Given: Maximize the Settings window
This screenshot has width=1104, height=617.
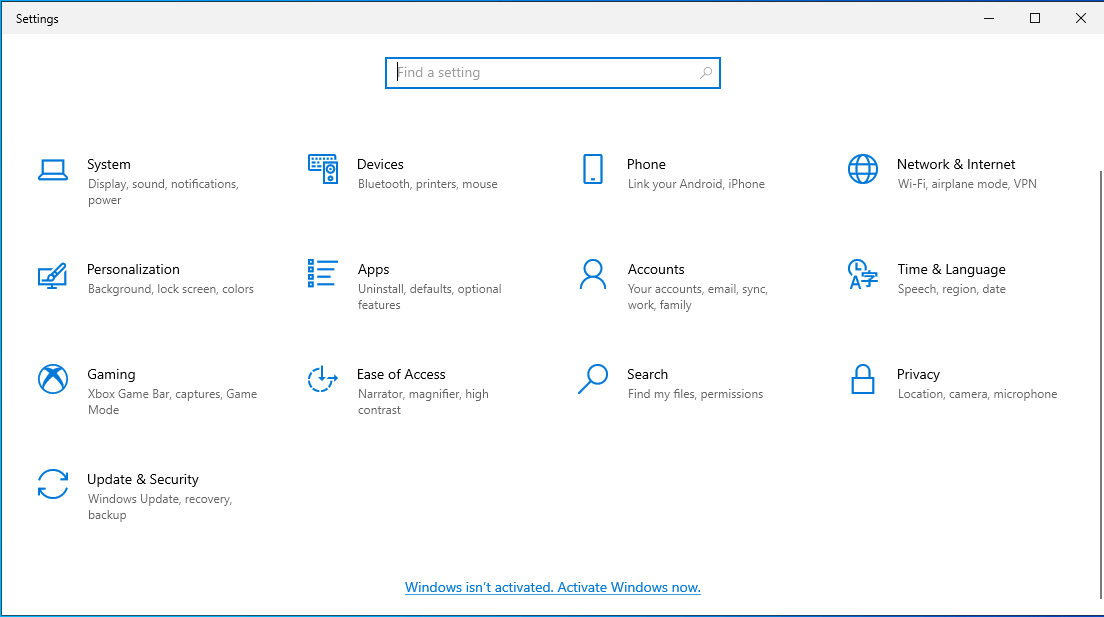Looking at the screenshot, I should [x=1035, y=18].
